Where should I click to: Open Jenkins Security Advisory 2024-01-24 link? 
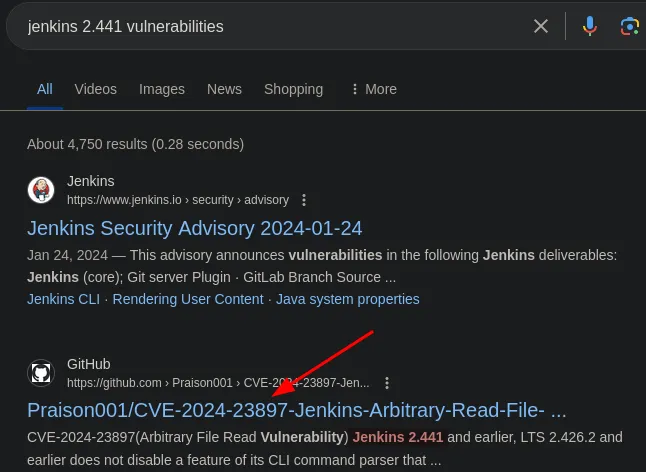tap(194, 228)
